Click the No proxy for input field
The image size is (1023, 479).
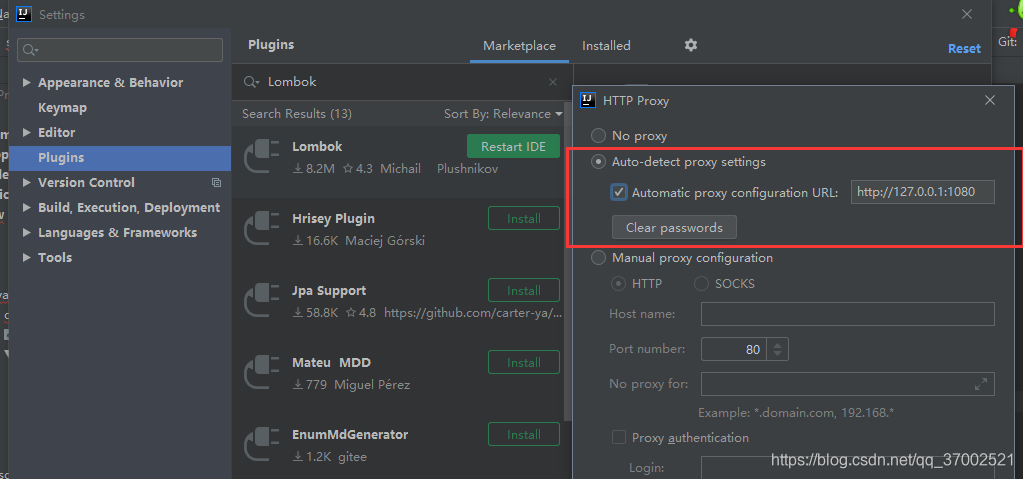847,384
